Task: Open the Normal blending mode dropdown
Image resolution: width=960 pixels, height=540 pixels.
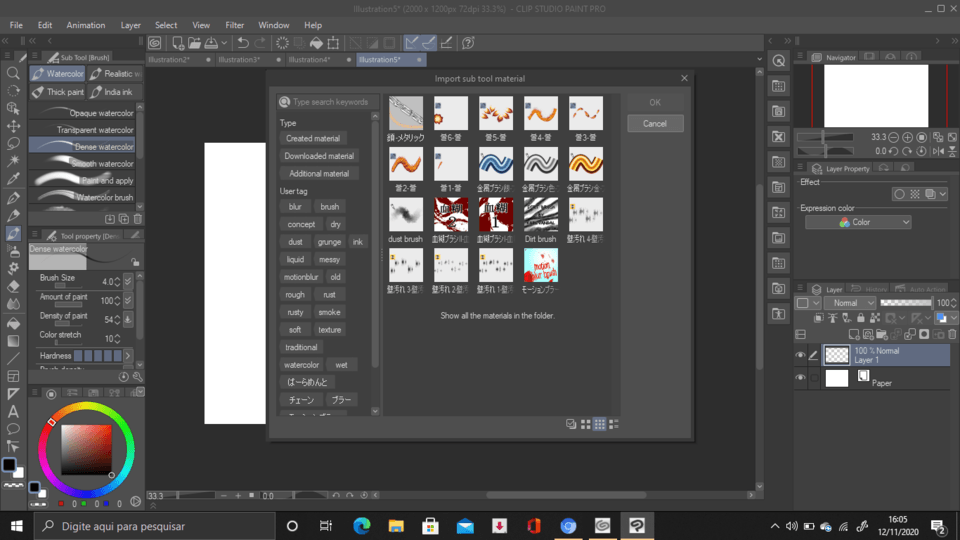Action: [850, 303]
